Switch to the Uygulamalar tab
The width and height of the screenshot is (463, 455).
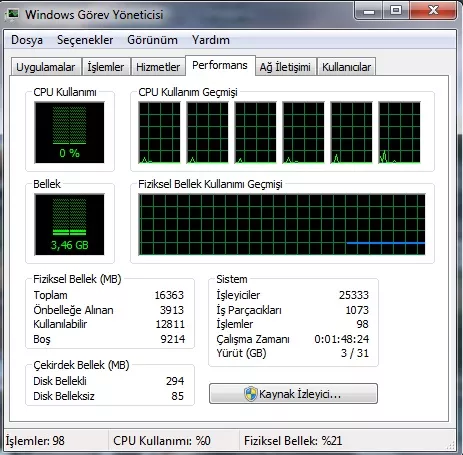(46, 67)
